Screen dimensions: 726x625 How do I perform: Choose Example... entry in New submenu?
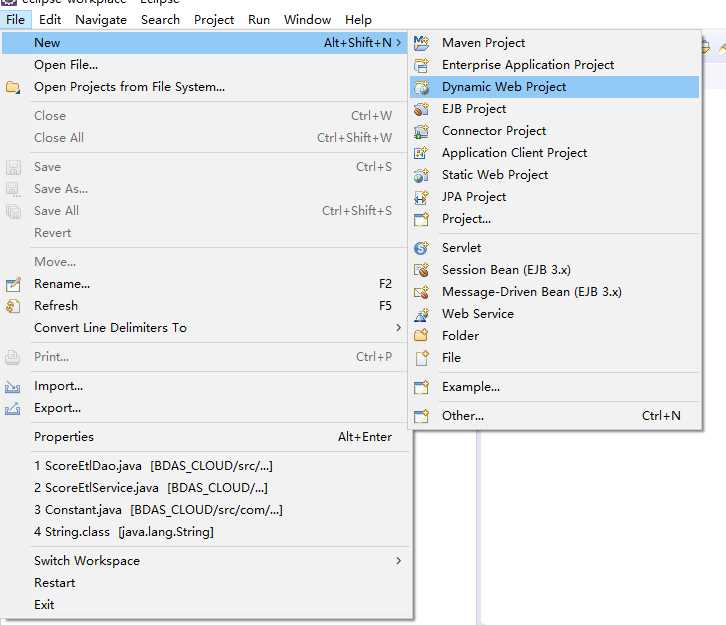coord(555,387)
